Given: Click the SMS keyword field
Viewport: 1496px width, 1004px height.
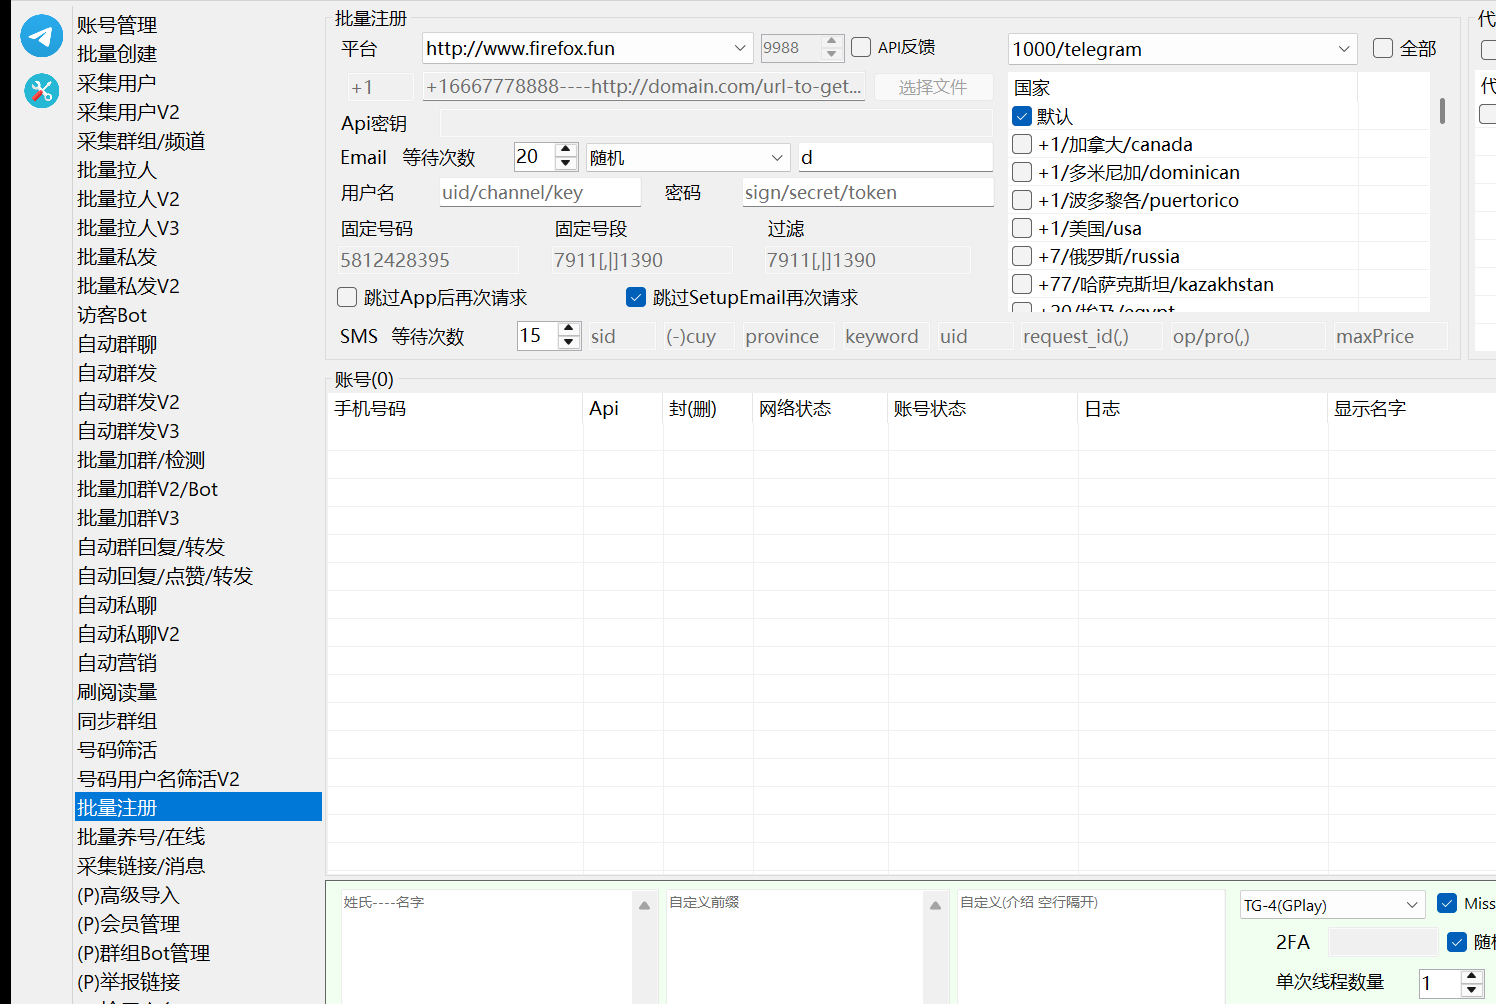Looking at the screenshot, I should 883,336.
